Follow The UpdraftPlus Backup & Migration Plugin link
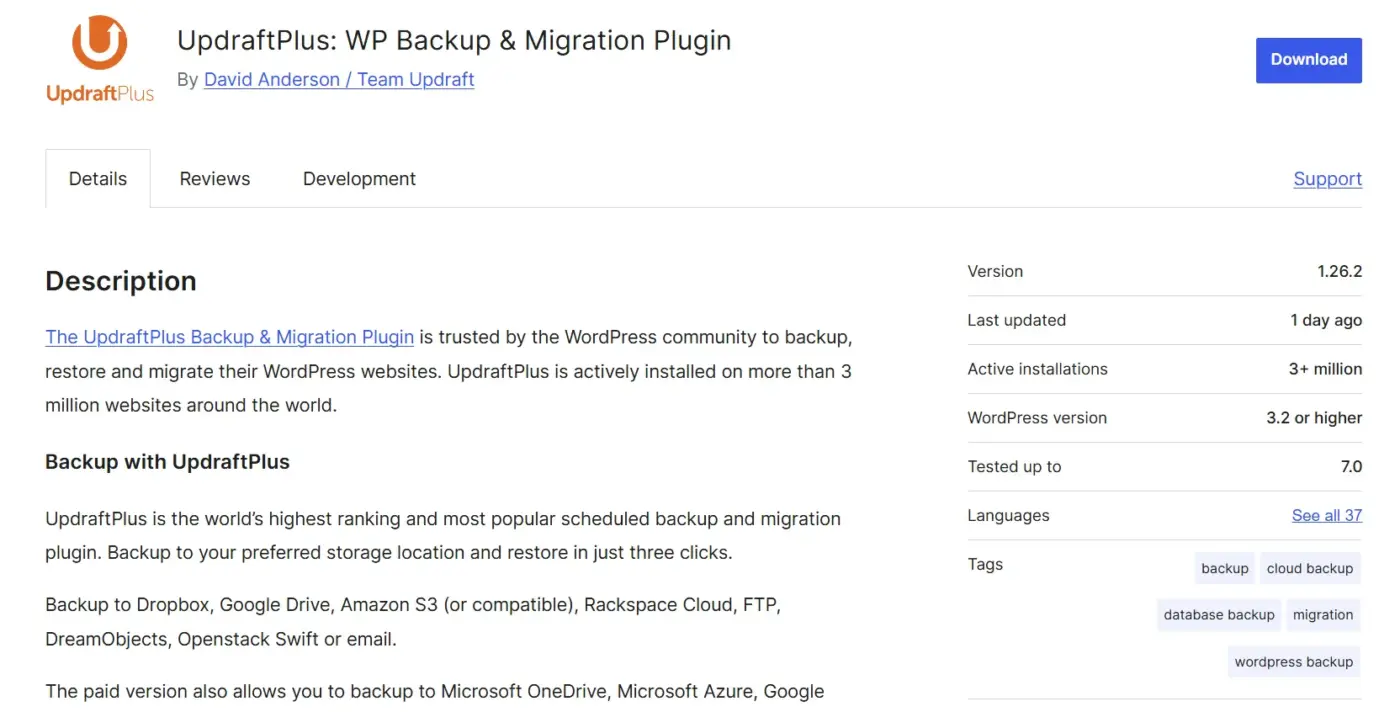The width and height of the screenshot is (1400, 712). point(229,337)
